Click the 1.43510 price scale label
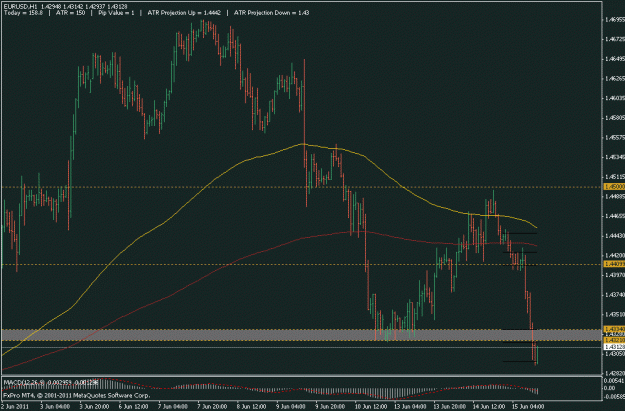This screenshot has height=411, width=625. coord(615,314)
